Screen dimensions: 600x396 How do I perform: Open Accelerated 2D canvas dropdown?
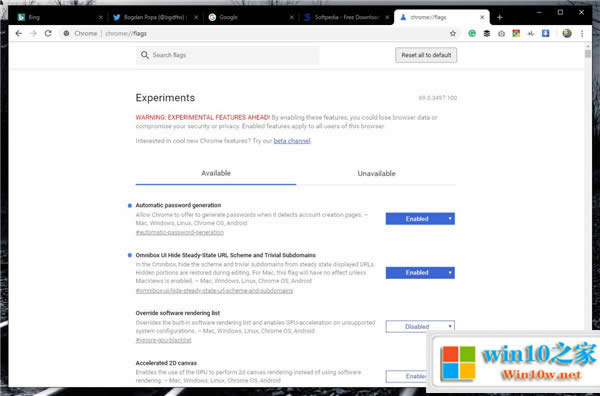click(x=406, y=376)
